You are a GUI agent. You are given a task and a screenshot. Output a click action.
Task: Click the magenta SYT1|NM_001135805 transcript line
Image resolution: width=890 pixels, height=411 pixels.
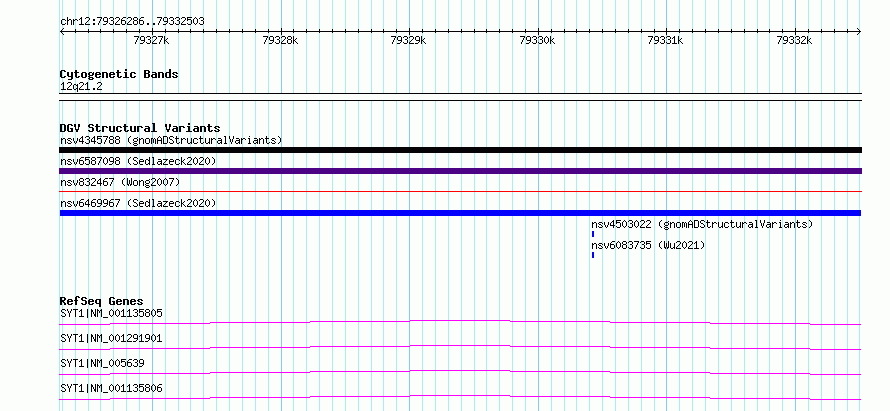click(460, 322)
